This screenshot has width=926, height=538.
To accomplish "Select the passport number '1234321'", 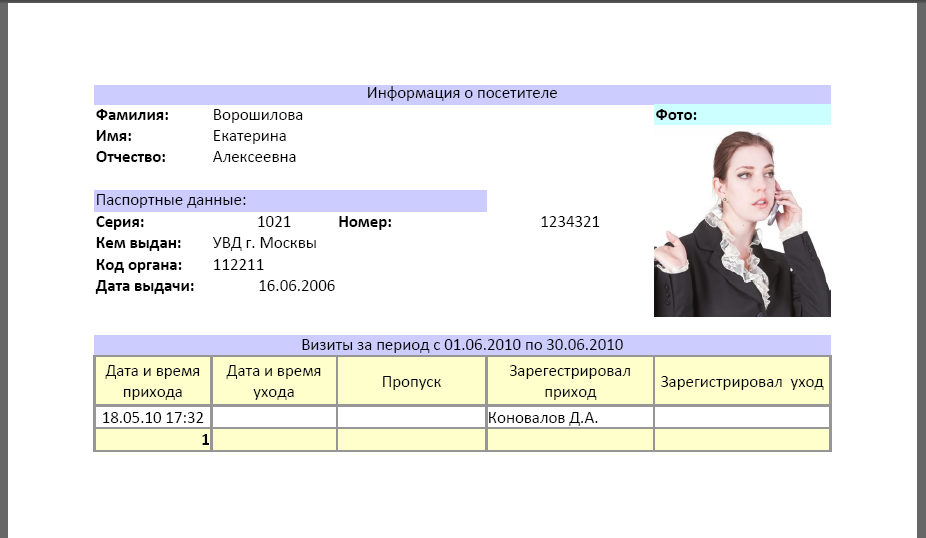I will 570,222.
